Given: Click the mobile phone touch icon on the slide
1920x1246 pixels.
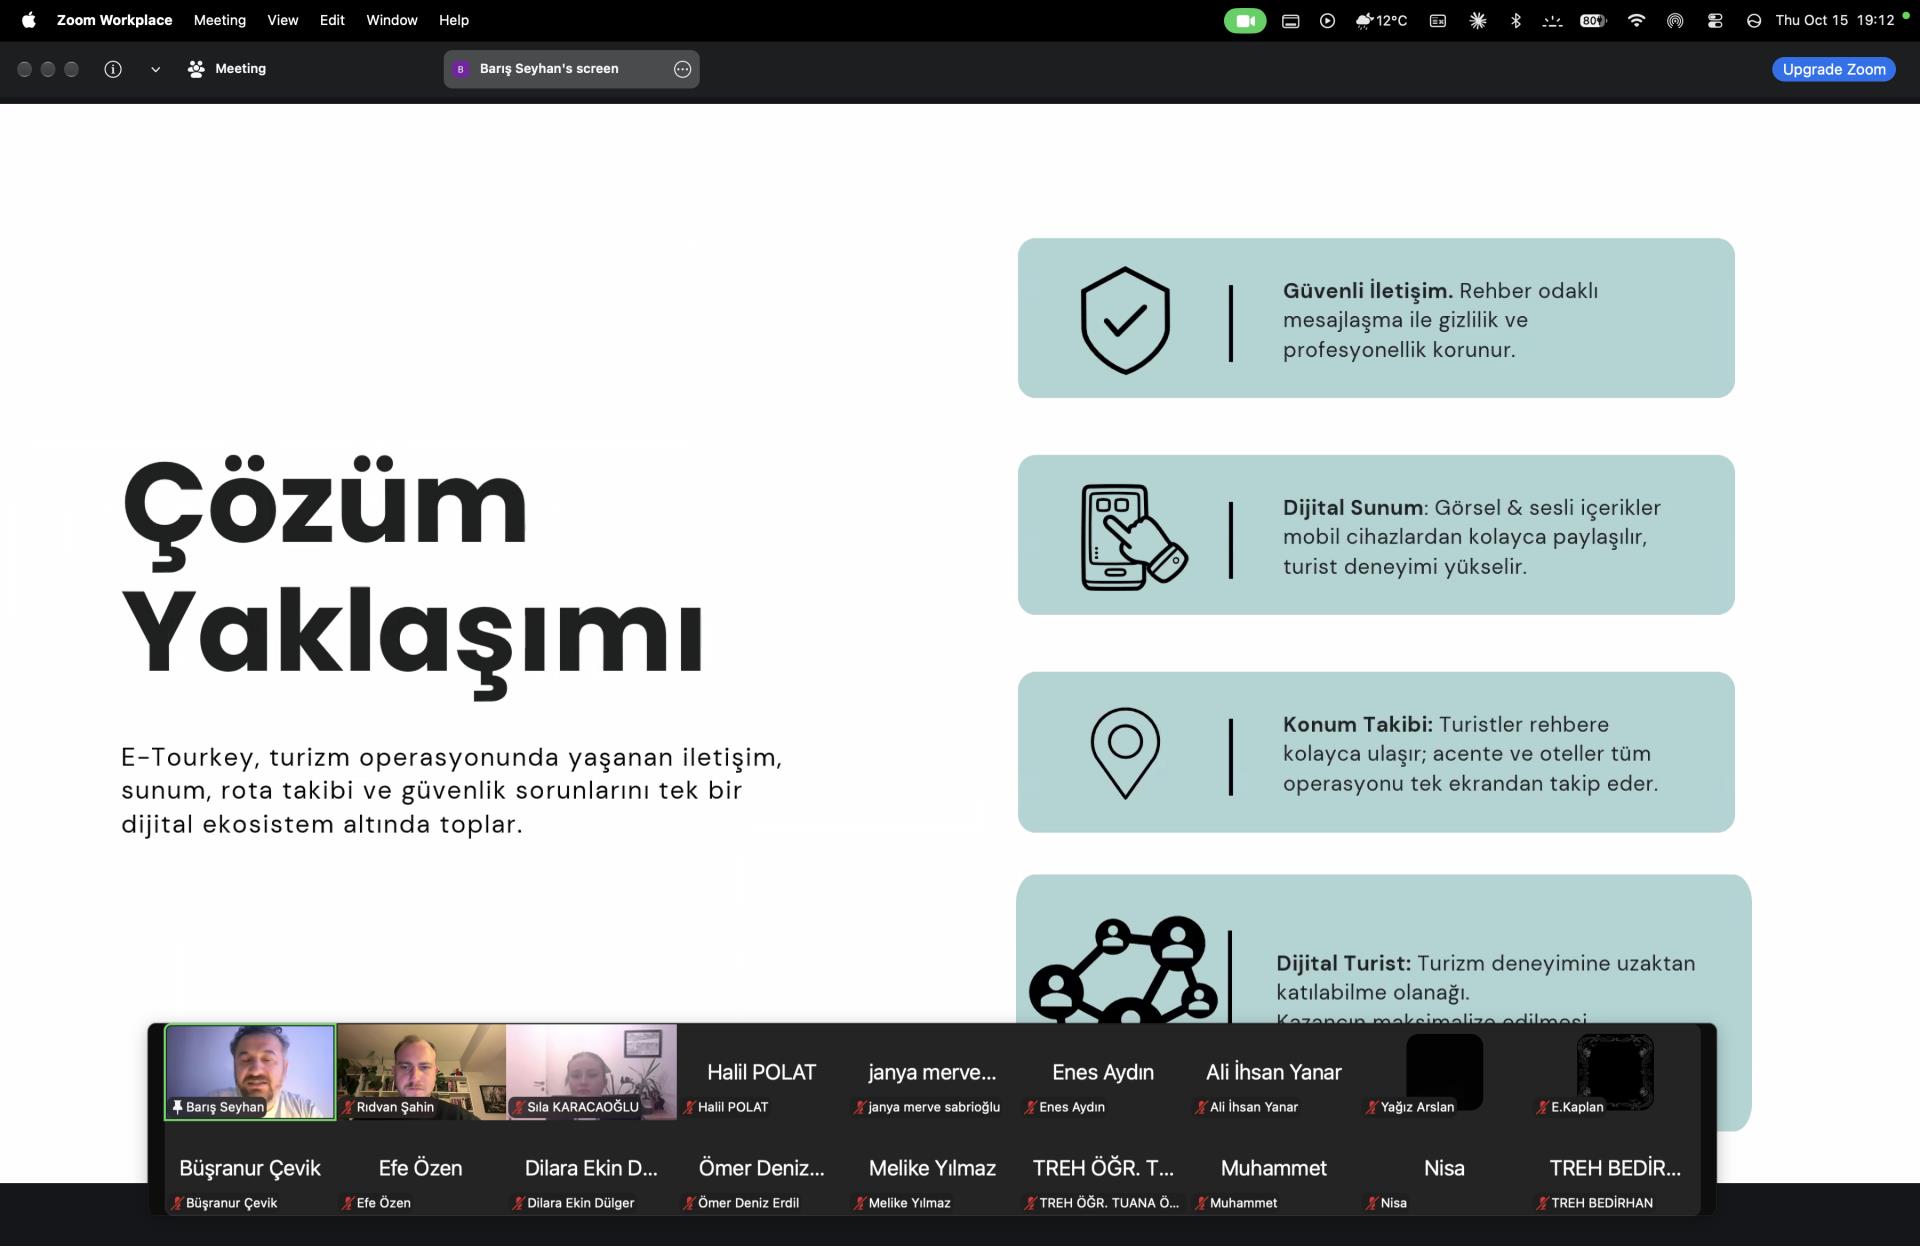Looking at the screenshot, I should pyautogui.click(x=1133, y=537).
